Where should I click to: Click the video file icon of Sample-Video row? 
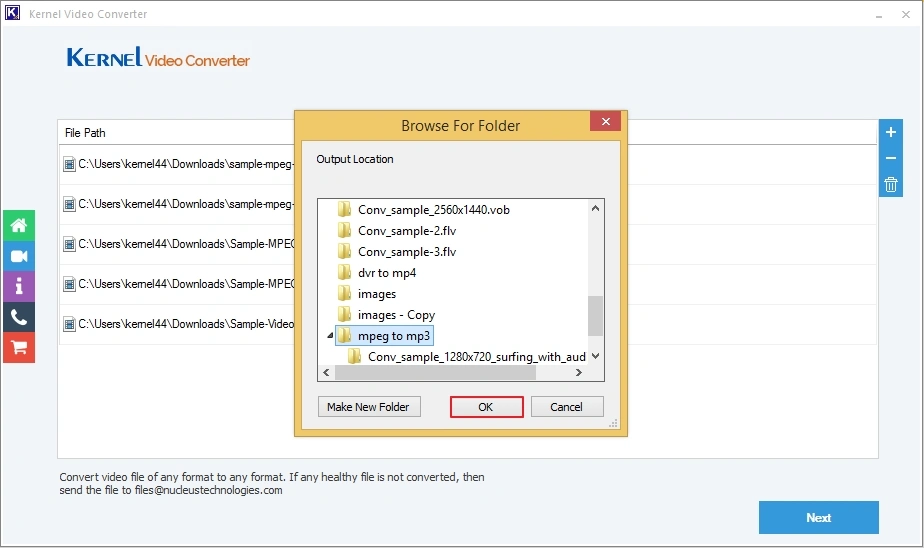[70, 324]
